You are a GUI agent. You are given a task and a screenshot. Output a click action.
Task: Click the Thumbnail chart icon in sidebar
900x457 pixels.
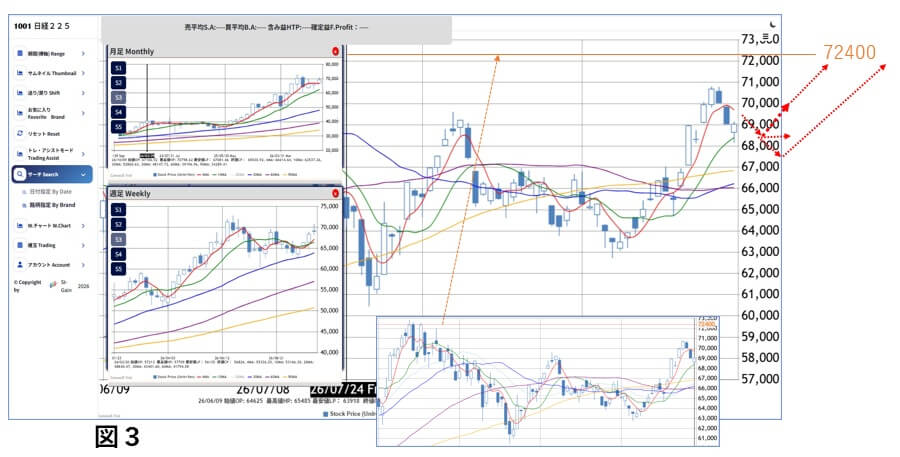click(20, 73)
